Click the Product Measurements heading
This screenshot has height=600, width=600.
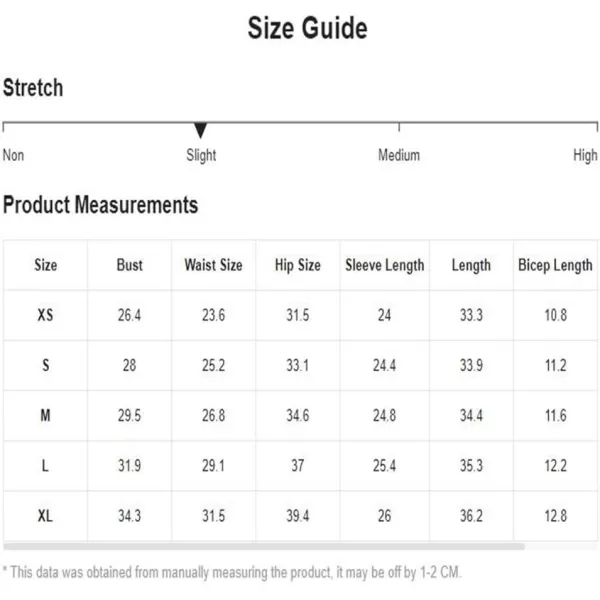click(100, 205)
